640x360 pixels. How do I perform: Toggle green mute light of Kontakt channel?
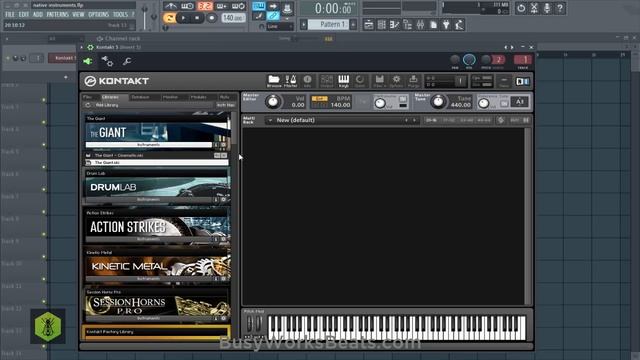[7, 58]
